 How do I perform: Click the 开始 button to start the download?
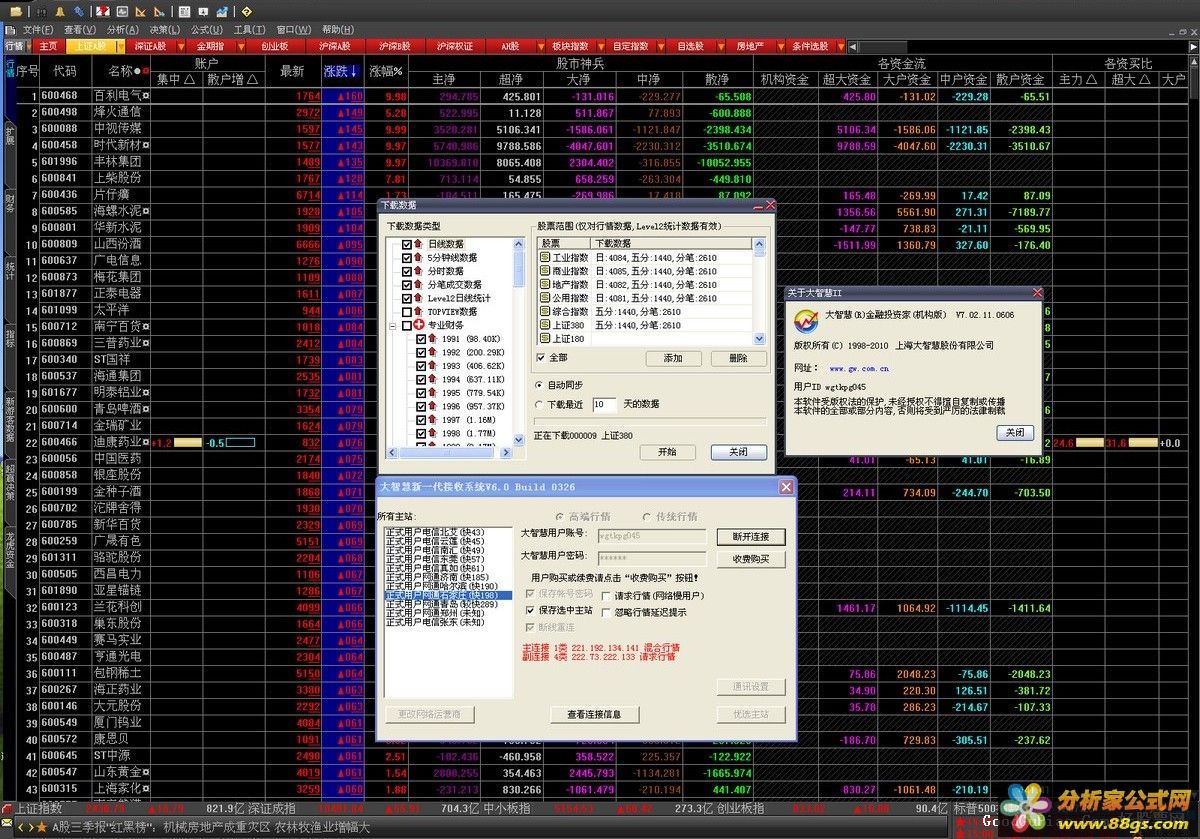pos(668,452)
